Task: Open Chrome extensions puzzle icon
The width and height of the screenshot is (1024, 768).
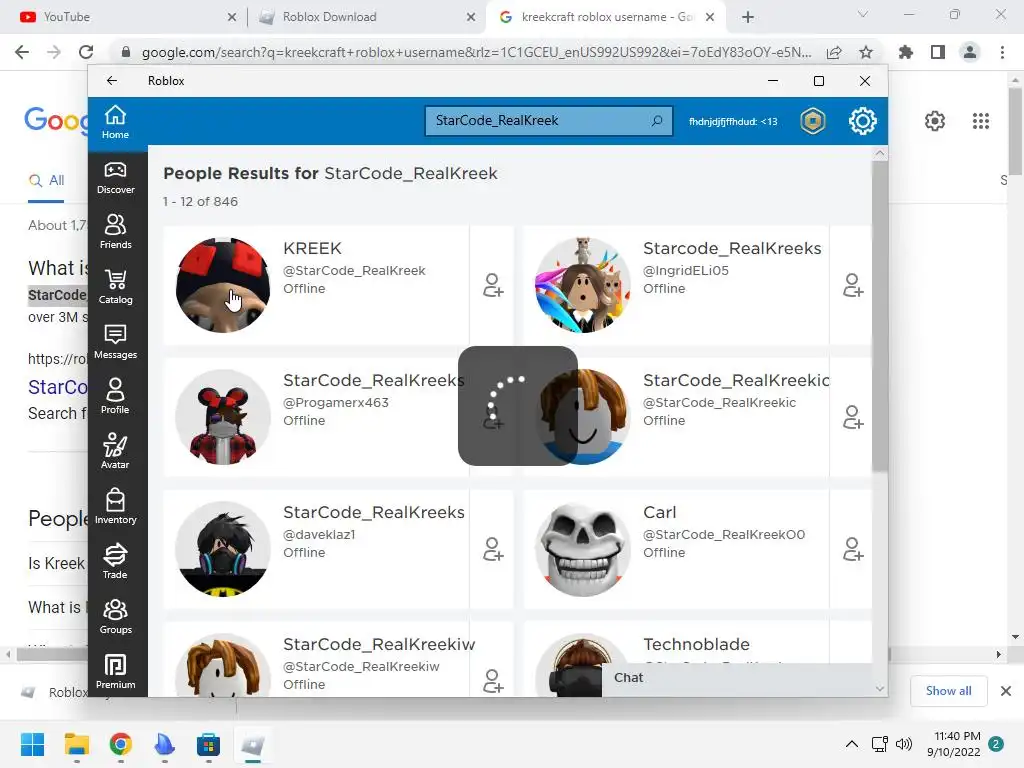Action: (x=905, y=52)
